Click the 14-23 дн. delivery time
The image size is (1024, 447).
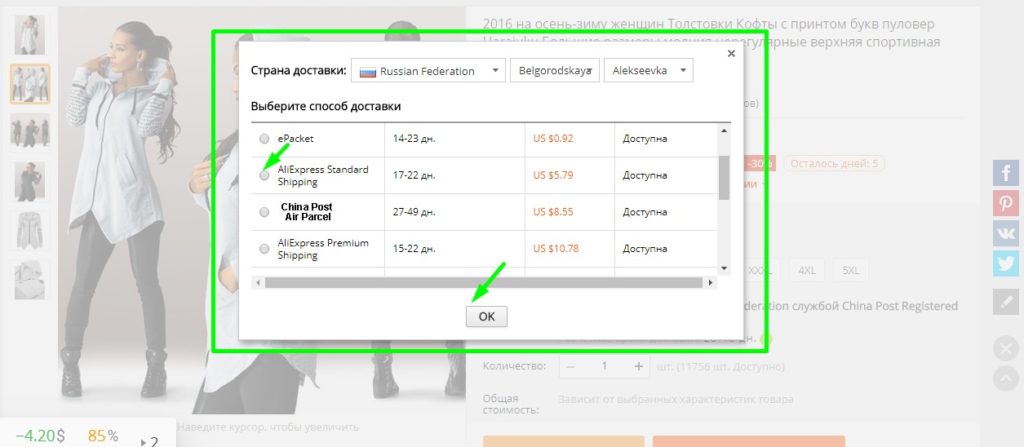pos(414,139)
